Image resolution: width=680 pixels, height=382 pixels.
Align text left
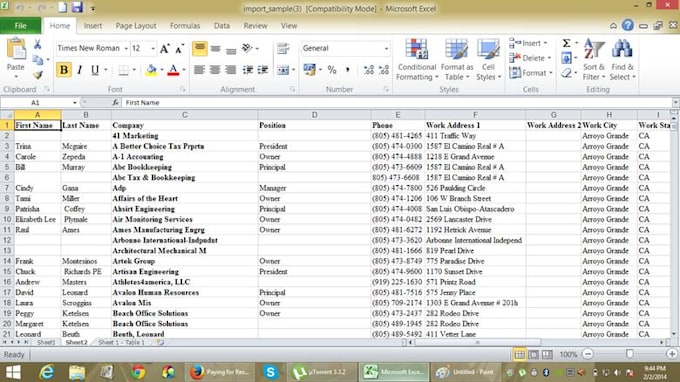tap(199, 70)
